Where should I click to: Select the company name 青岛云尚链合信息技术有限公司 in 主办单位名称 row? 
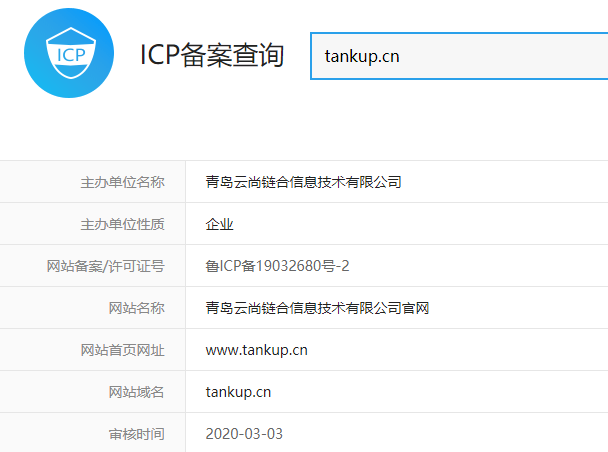coord(303,182)
